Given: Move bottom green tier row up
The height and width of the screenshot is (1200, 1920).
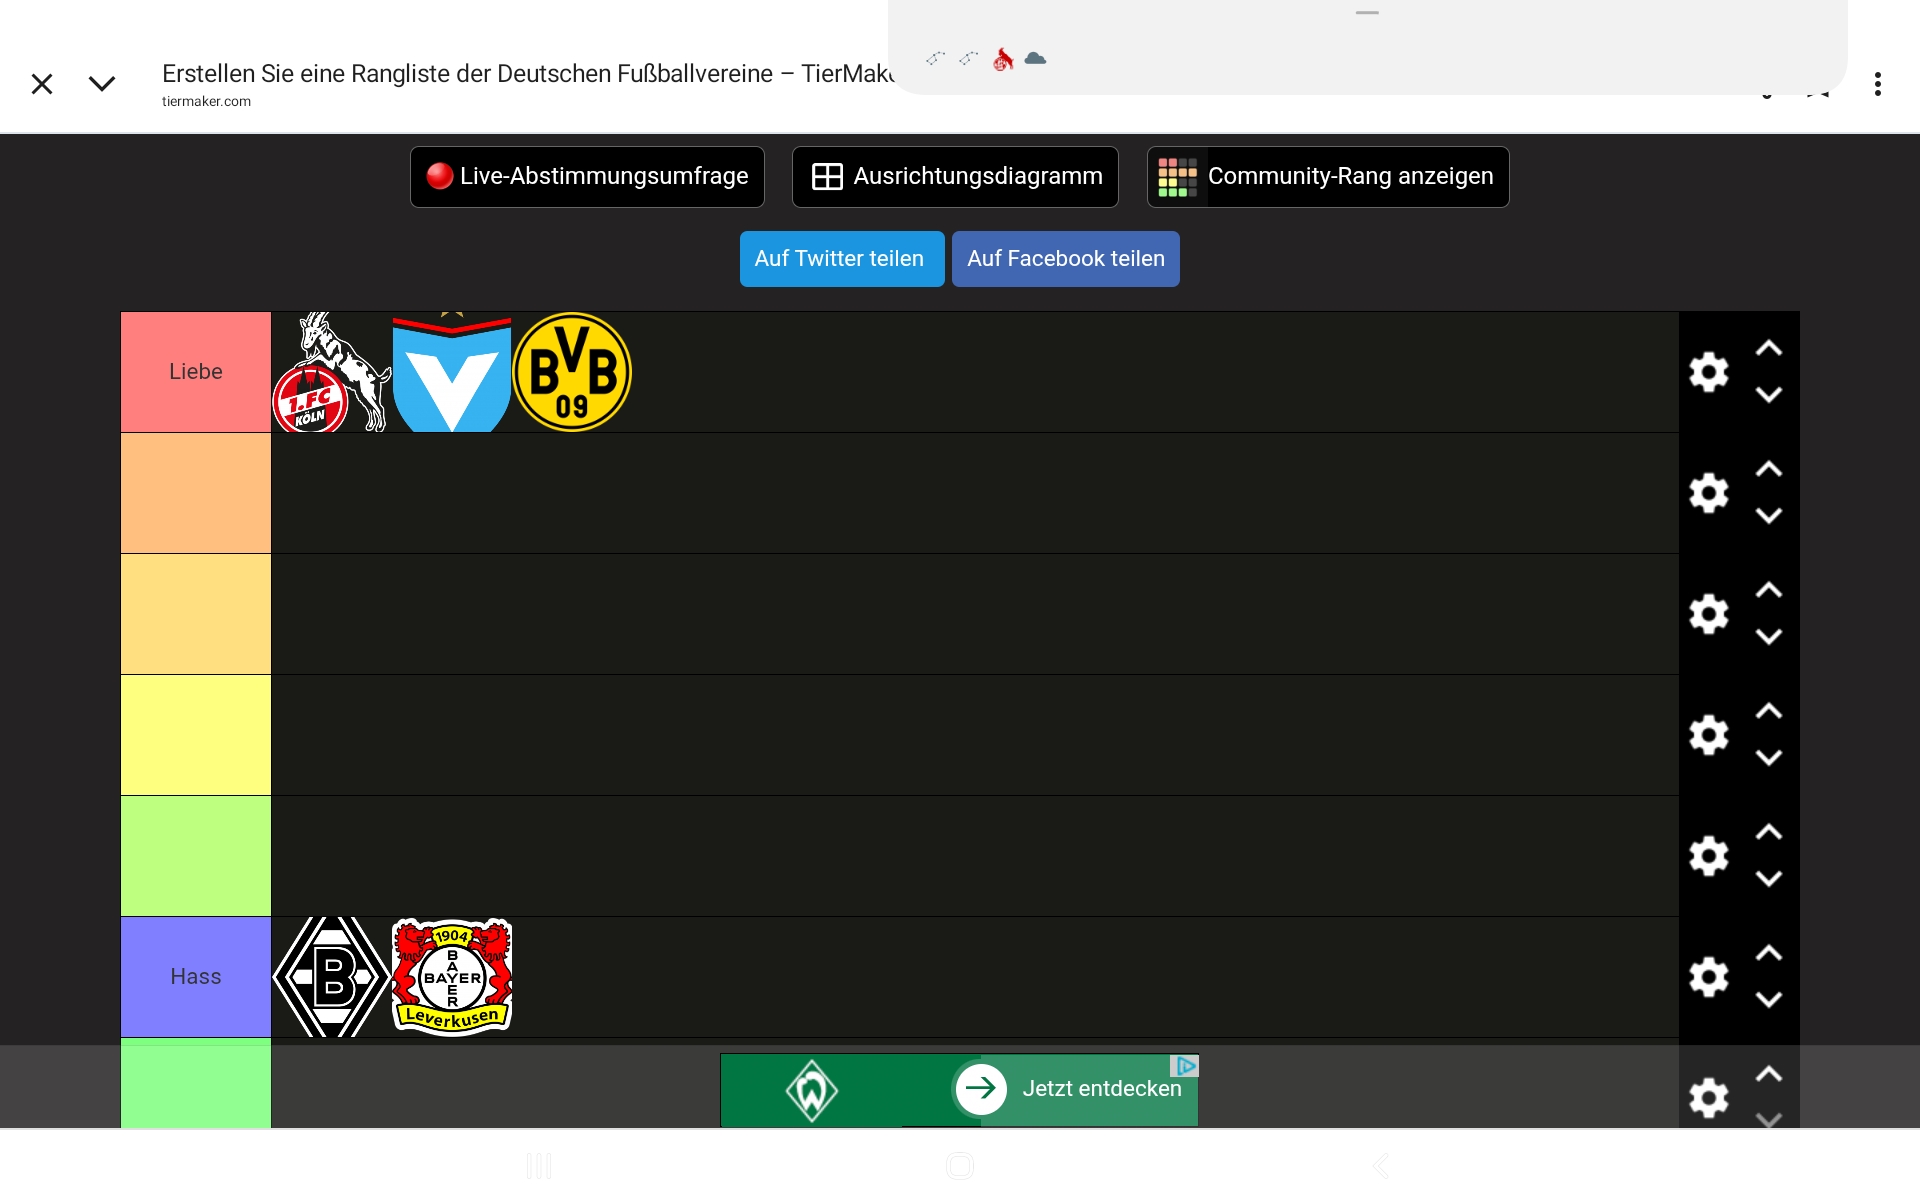Looking at the screenshot, I should click(1769, 1075).
